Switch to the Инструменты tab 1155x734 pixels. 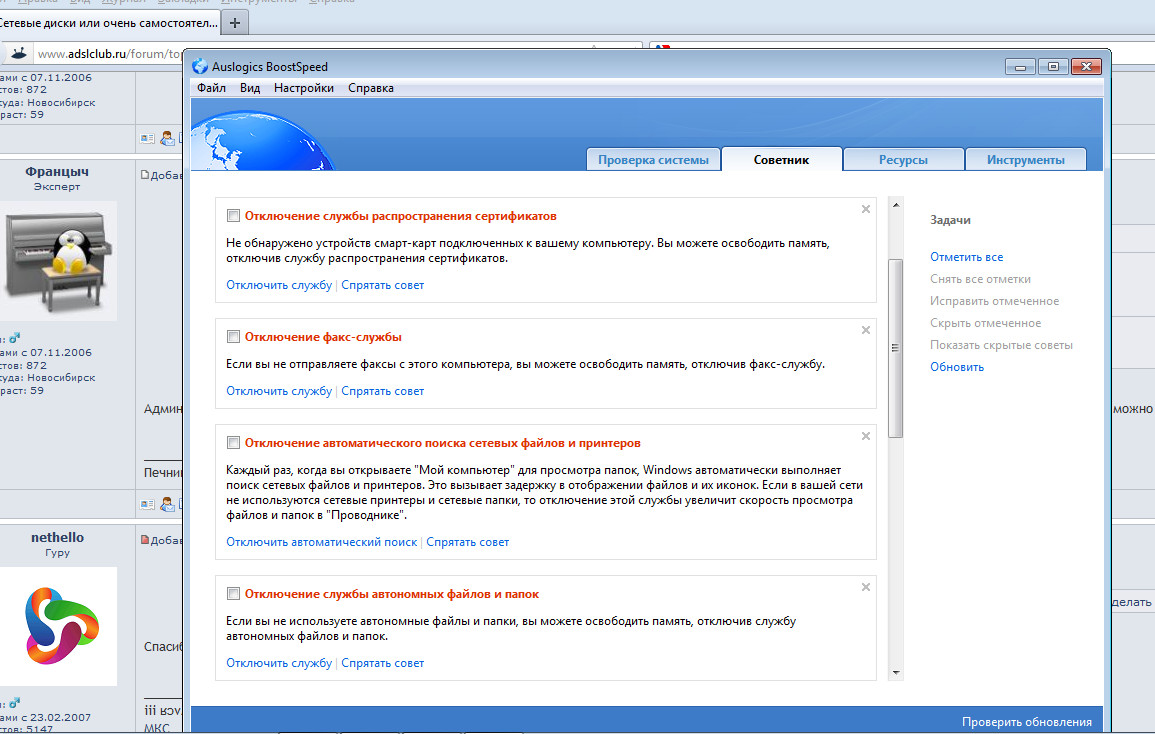click(1025, 160)
